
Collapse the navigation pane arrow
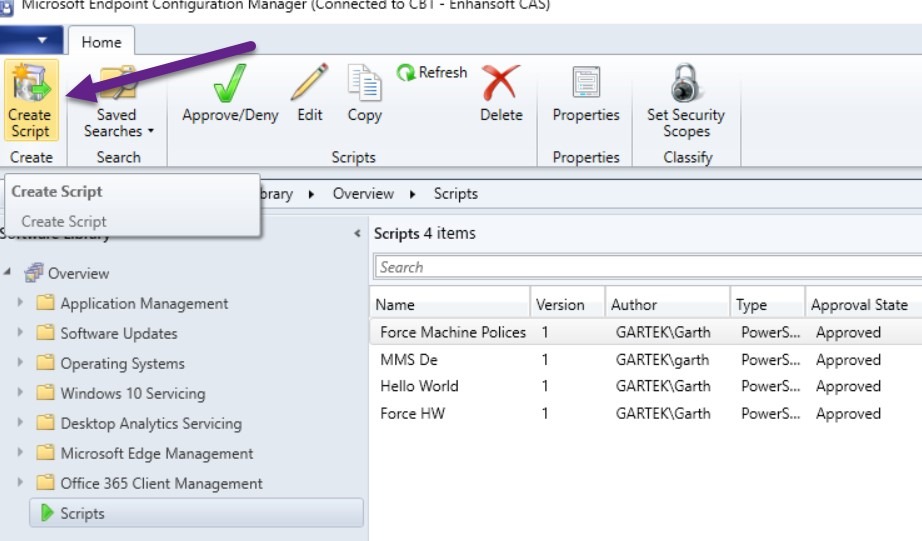coord(357,233)
